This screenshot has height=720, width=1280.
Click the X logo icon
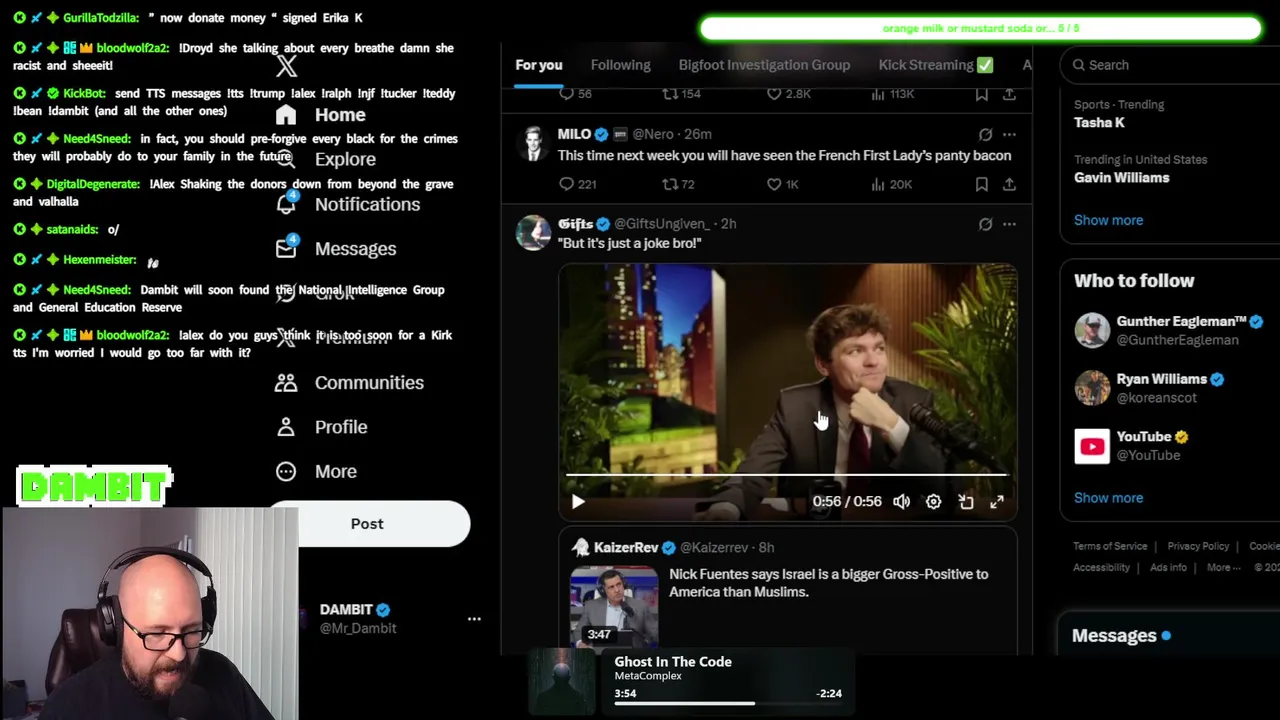286,67
